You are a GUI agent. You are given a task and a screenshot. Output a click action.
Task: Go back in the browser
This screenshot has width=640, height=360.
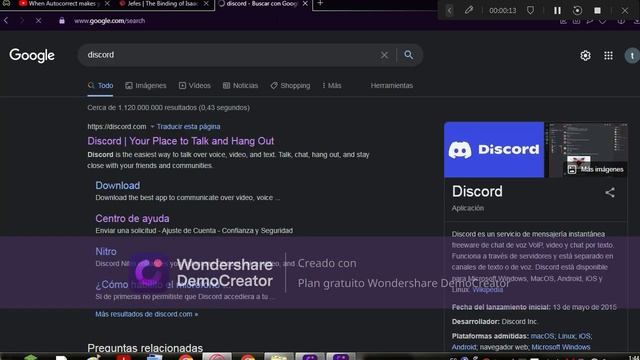(6, 20)
